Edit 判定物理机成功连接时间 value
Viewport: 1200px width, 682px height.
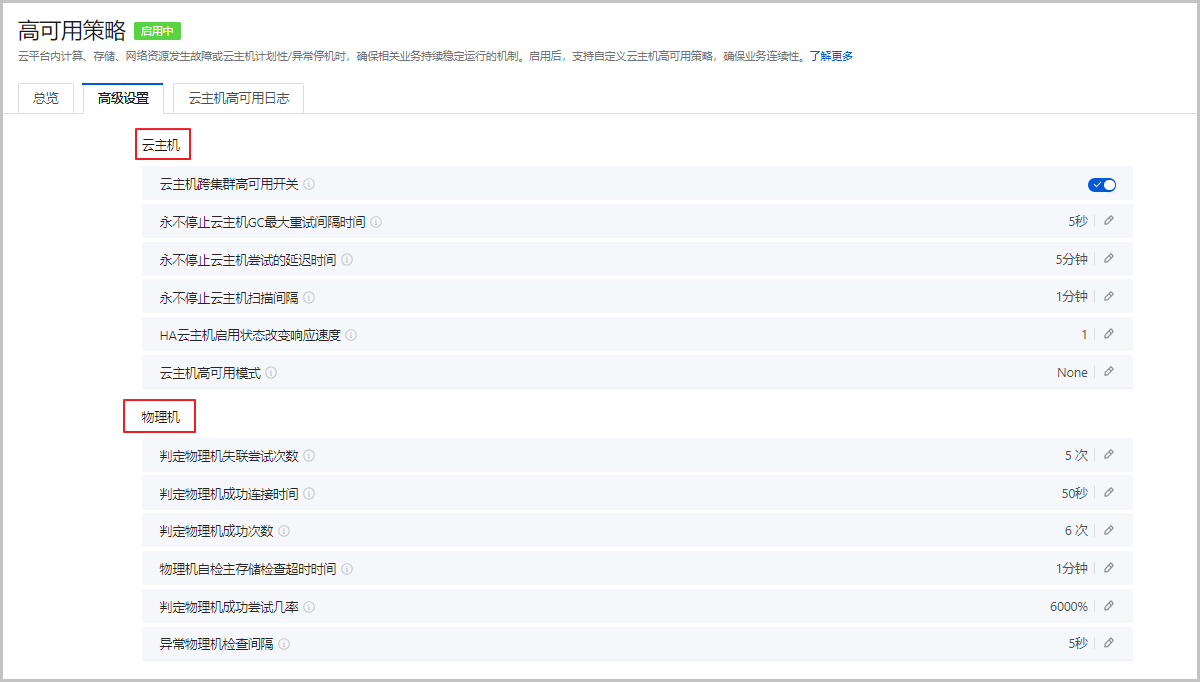pos(1108,493)
